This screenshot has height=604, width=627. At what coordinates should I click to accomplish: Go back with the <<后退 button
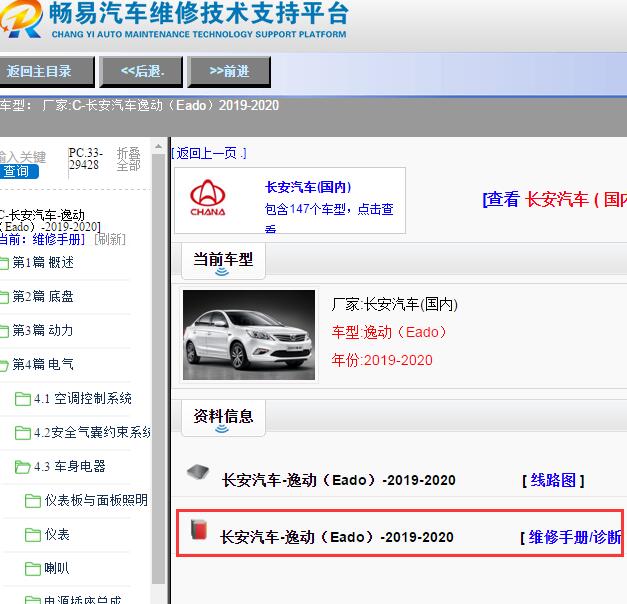coord(141,72)
